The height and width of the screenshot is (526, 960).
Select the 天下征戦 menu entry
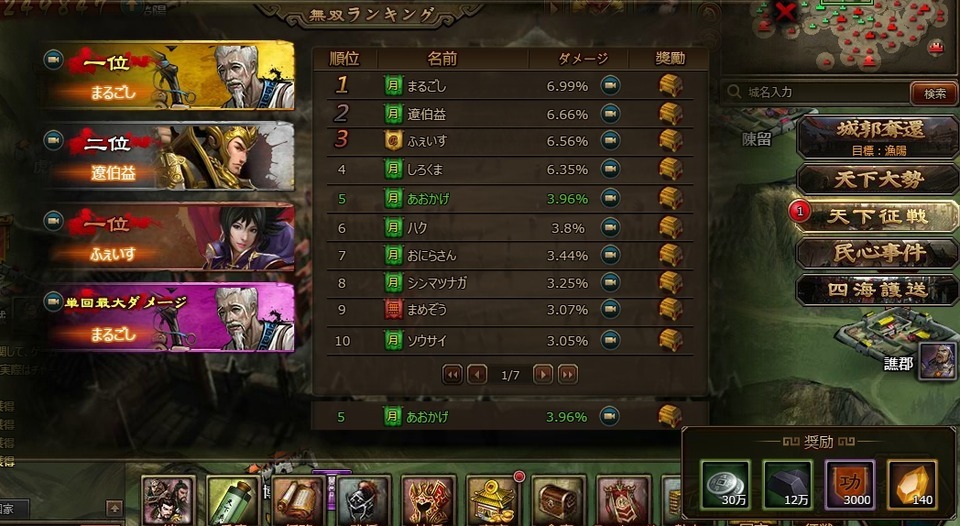pos(879,216)
